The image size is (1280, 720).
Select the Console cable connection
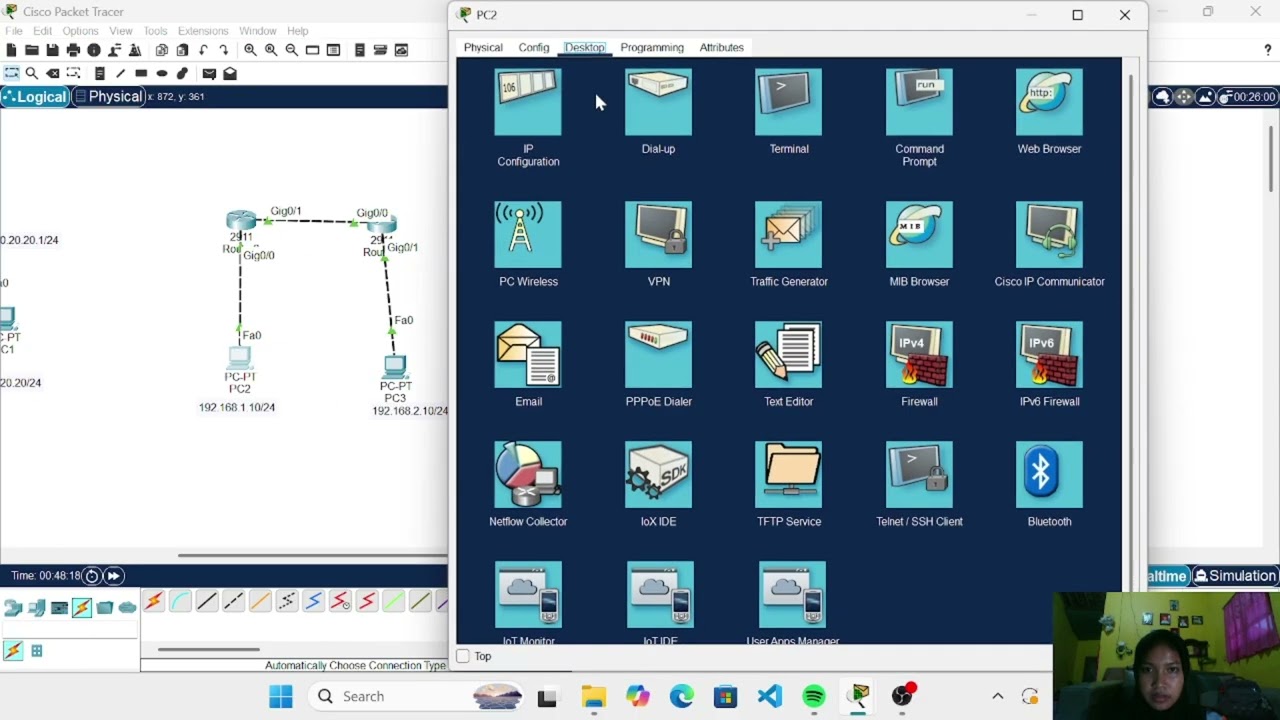[180, 602]
